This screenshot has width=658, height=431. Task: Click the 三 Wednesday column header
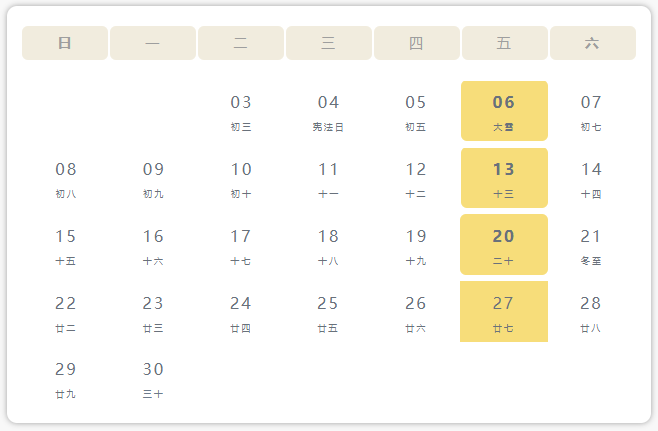[x=329, y=43]
